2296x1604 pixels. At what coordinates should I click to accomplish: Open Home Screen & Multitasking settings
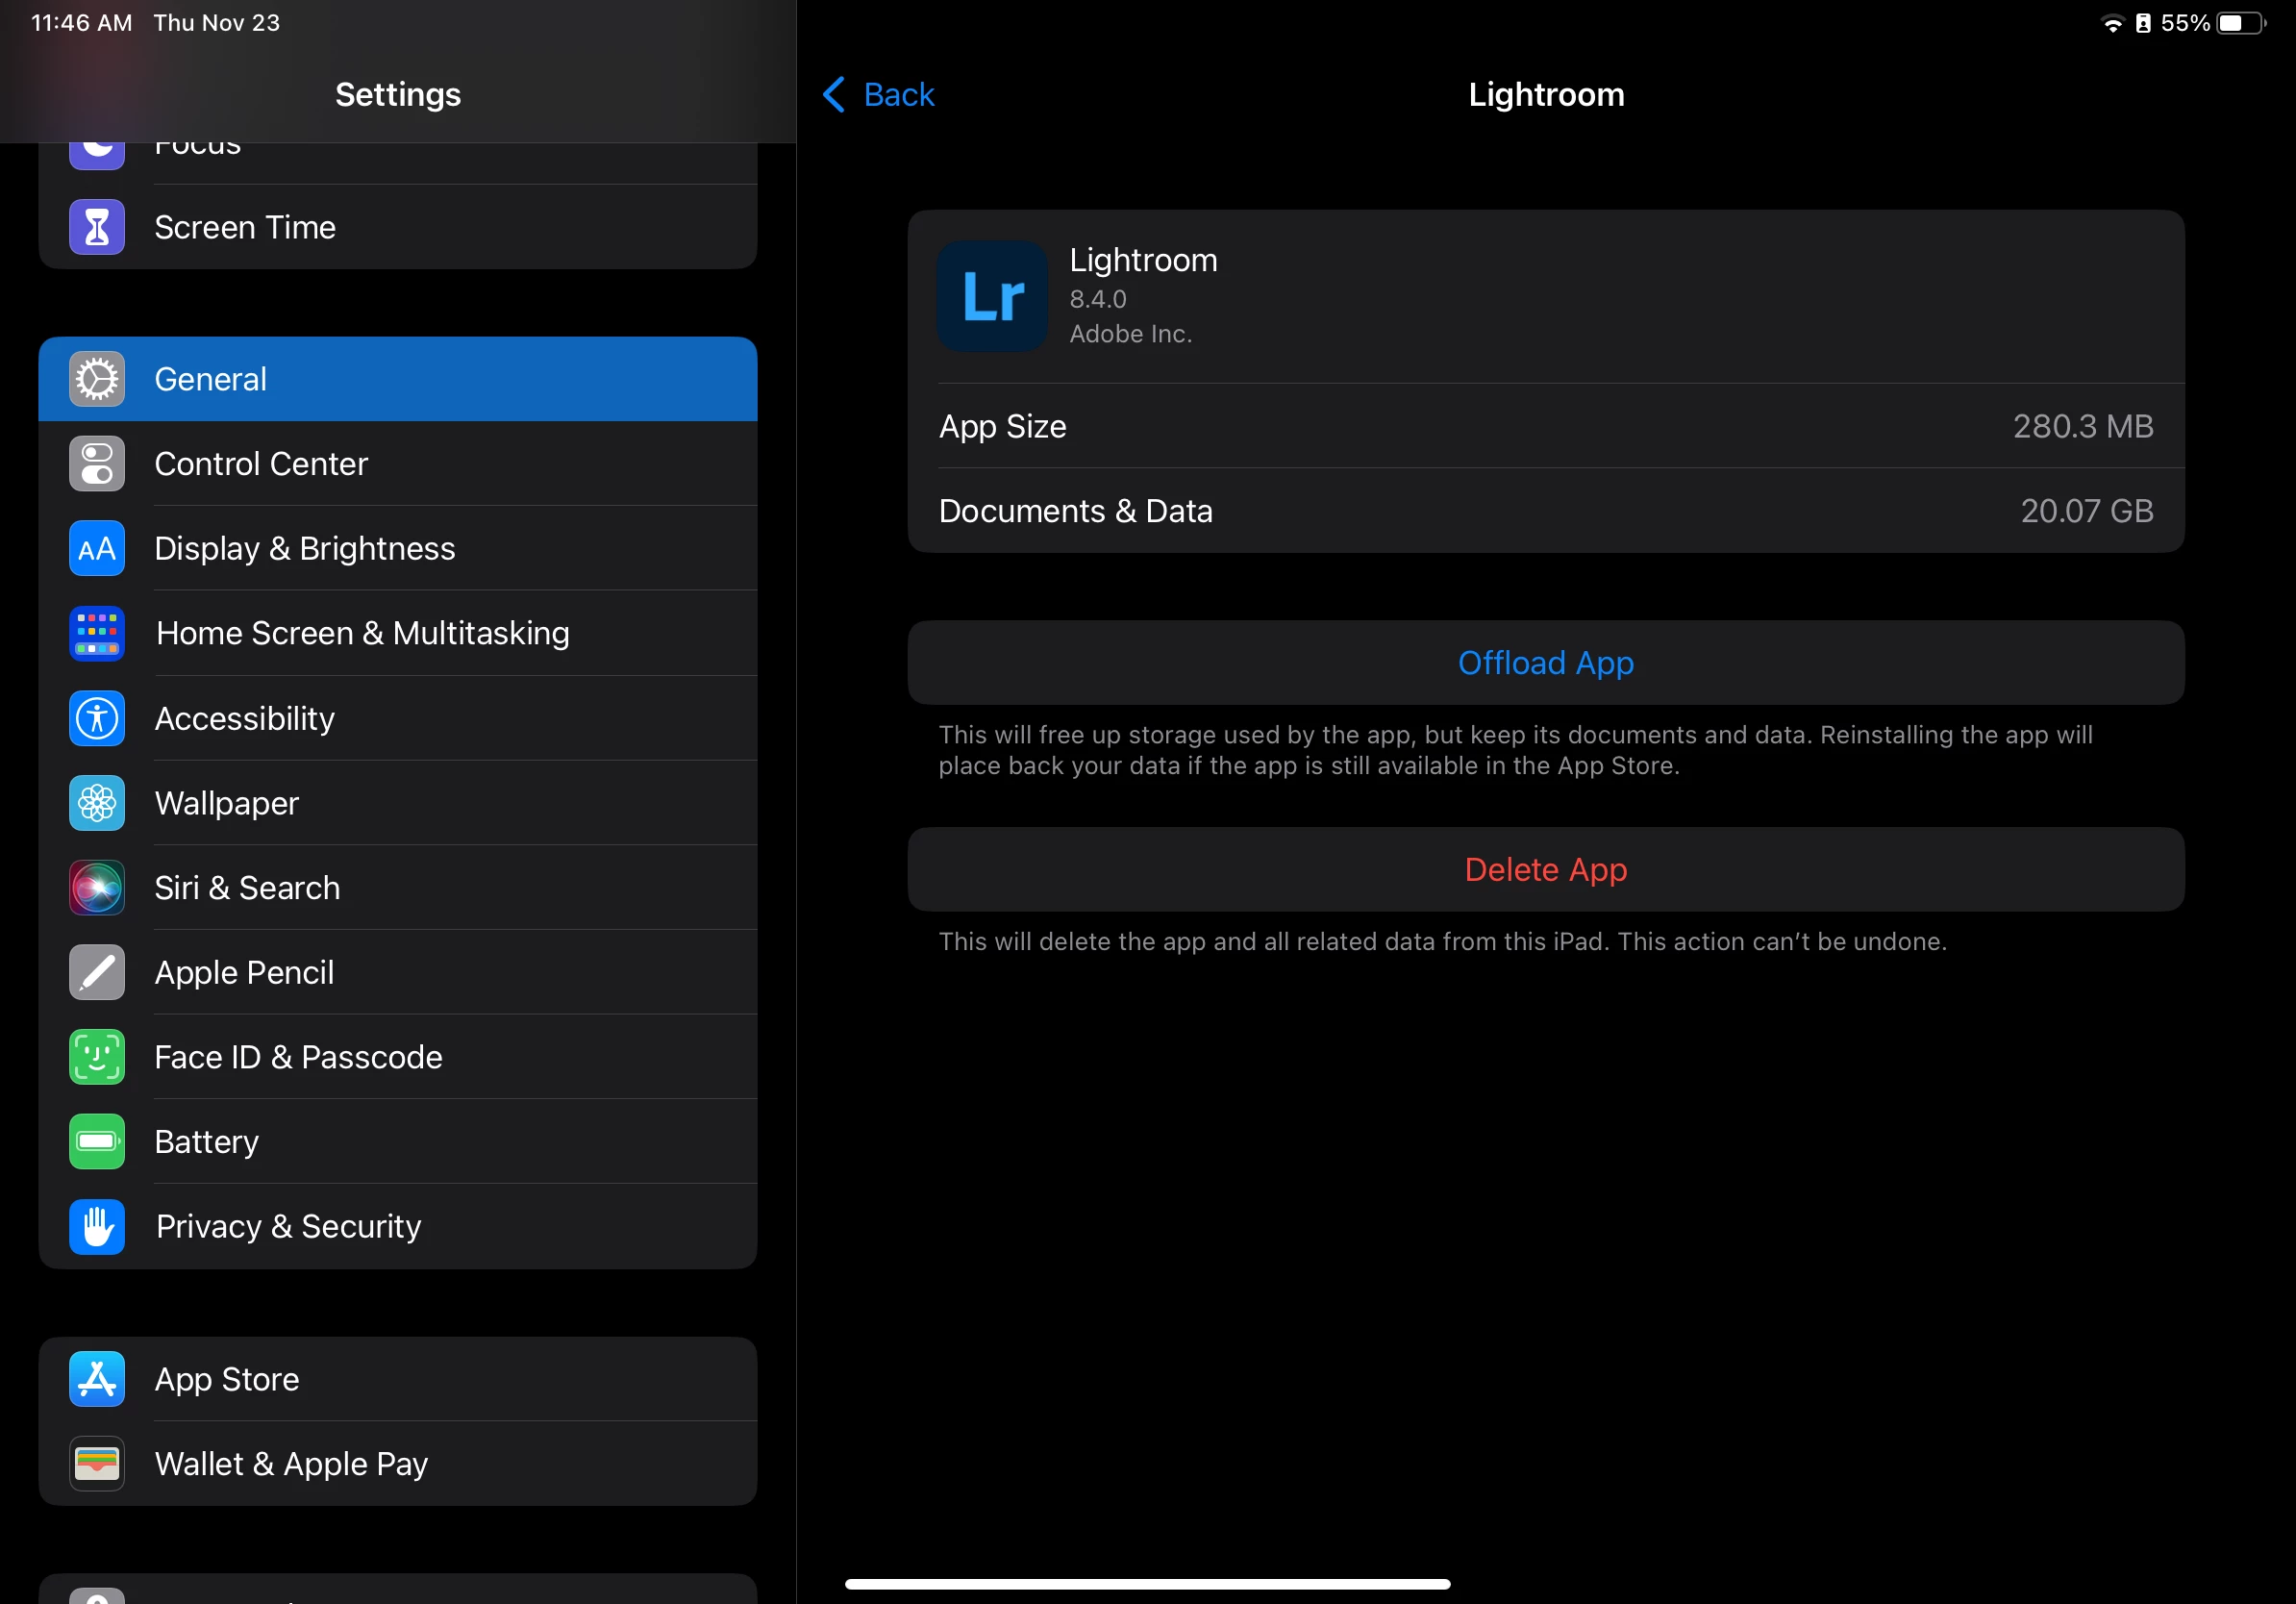[x=362, y=633]
